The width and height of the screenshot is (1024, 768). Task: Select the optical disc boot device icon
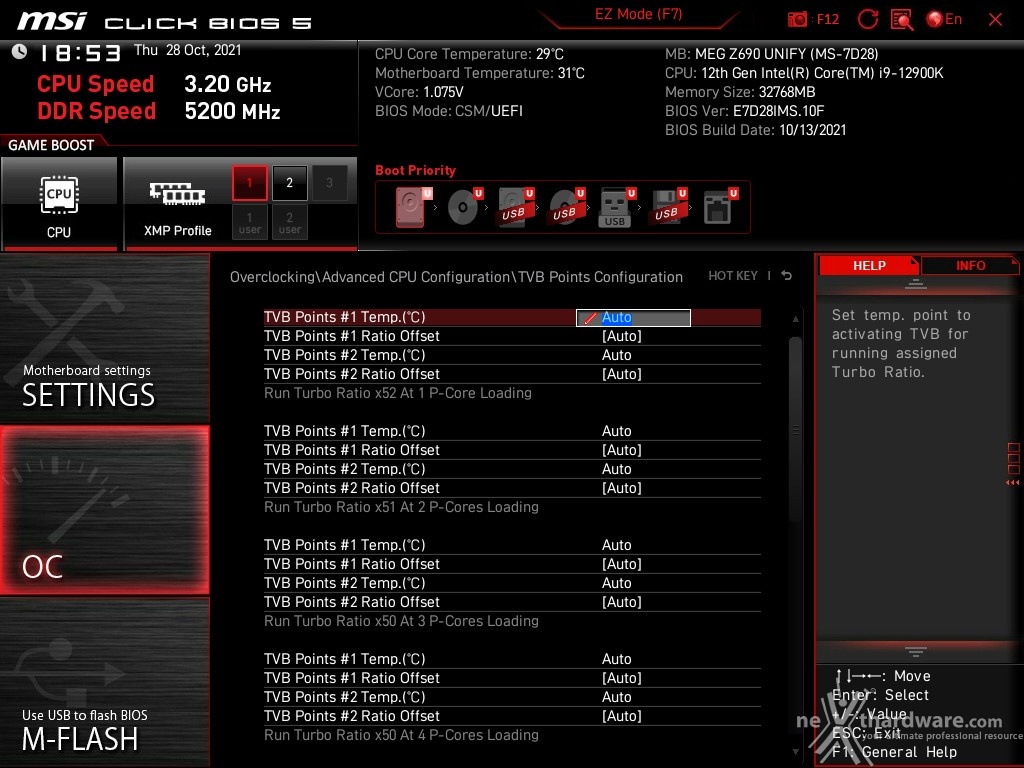(464, 207)
